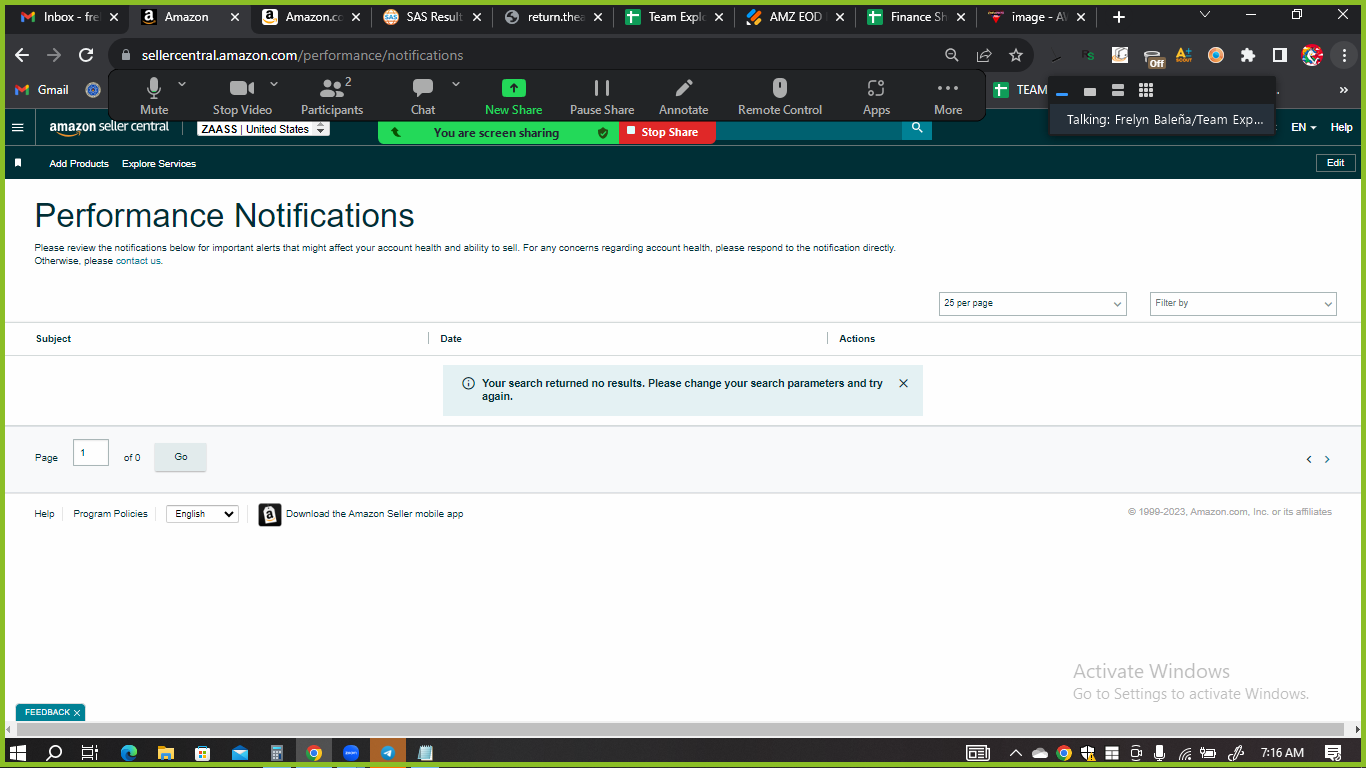1366x768 pixels.
Task: Open the English language select in footer
Action: tap(202, 514)
